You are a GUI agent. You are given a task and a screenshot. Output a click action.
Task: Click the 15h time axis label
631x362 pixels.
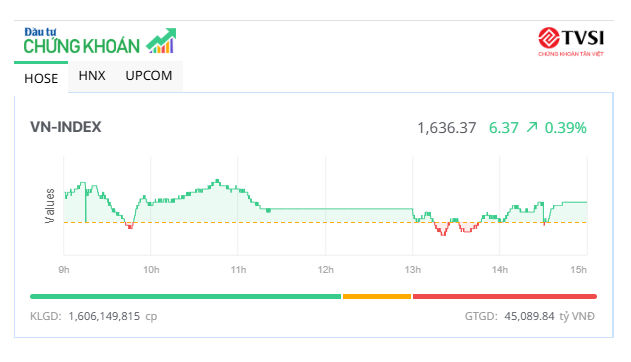[578, 269]
